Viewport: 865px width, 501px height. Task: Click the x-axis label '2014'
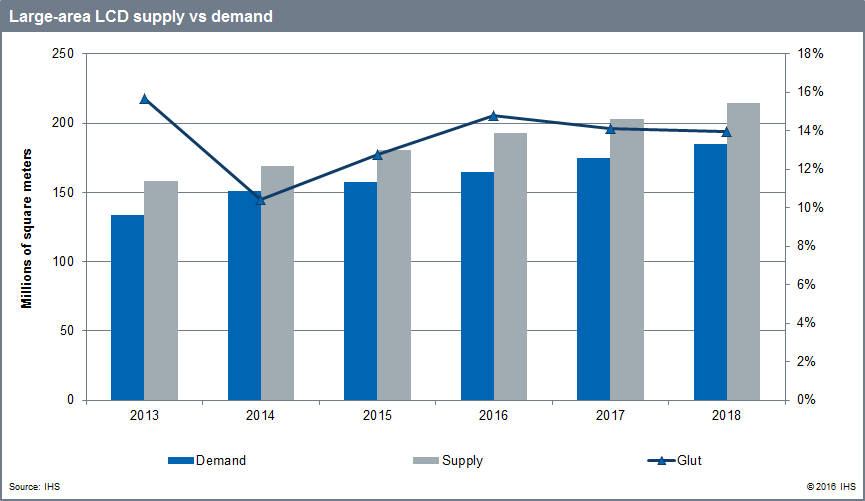(x=260, y=415)
